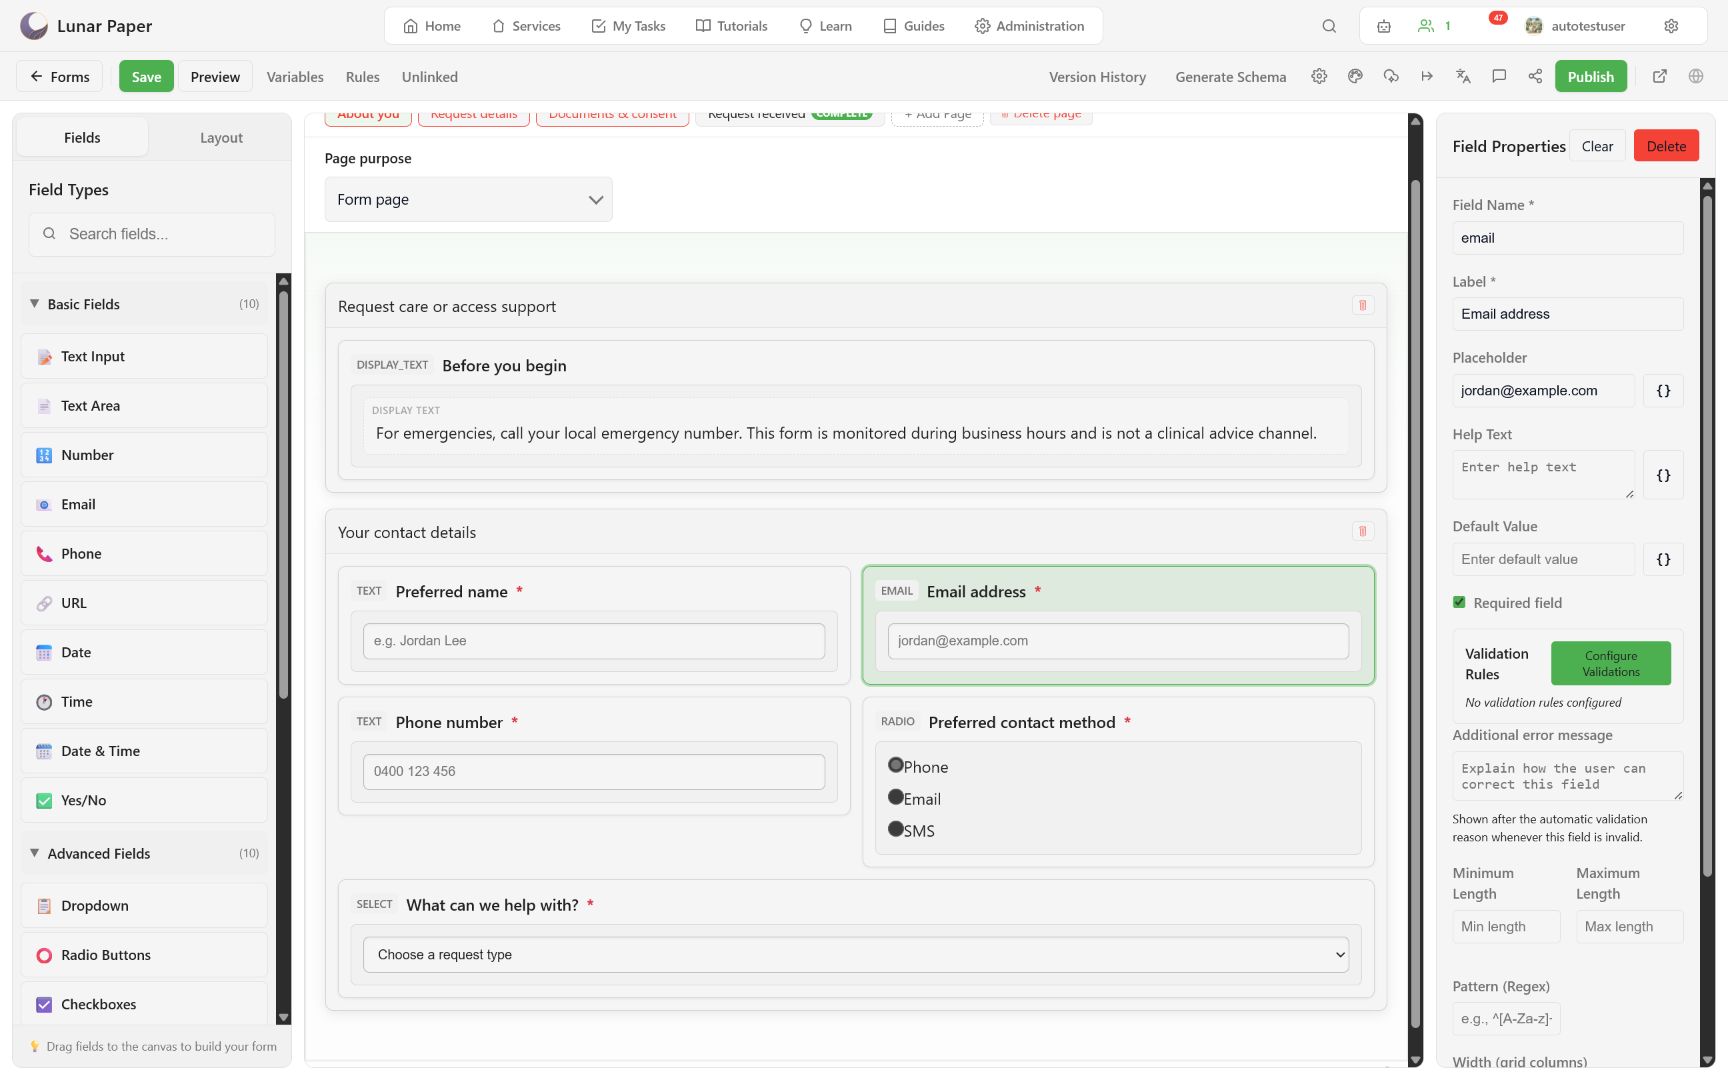This screenshot has width=1728, height=1080.
Task: Insert variable into Default Value via braces button
Action: pyautogui.click(x=1663, y=560)
